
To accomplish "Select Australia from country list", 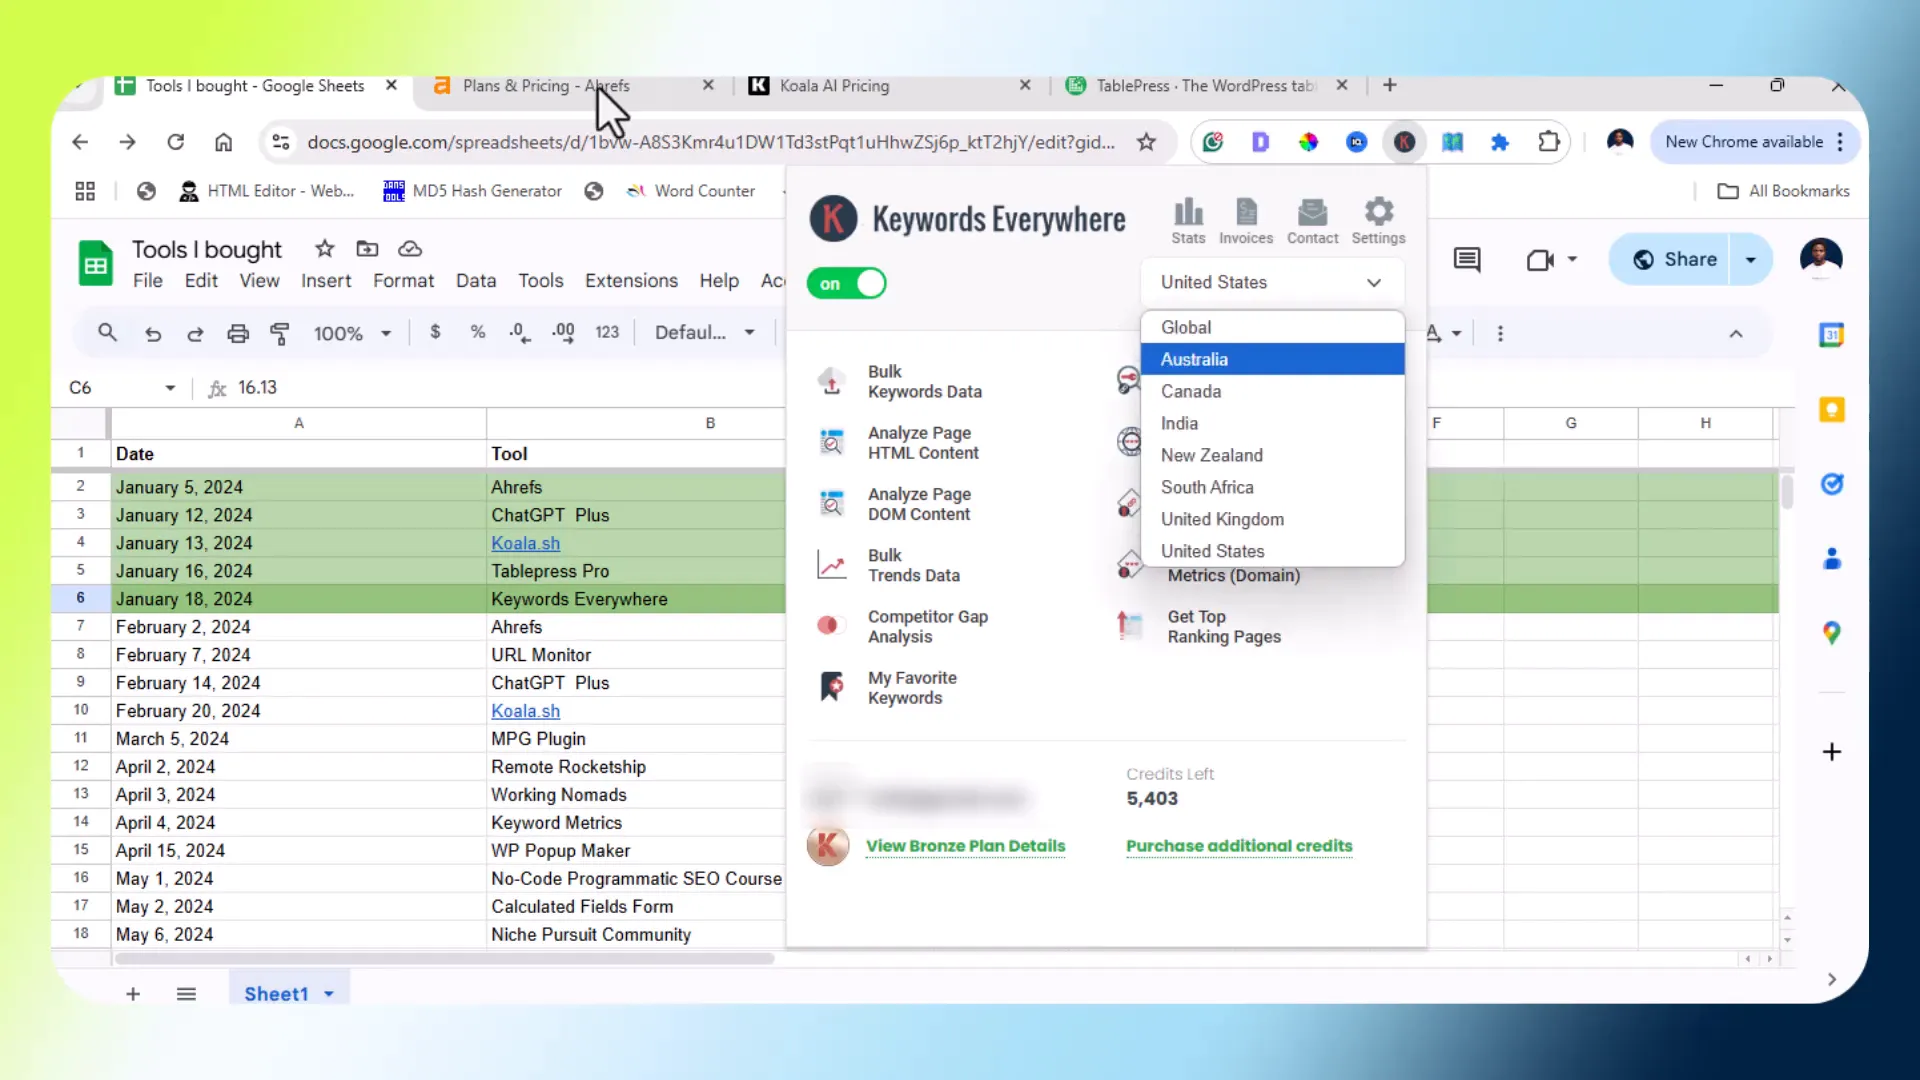I will tap(1272, 359).
